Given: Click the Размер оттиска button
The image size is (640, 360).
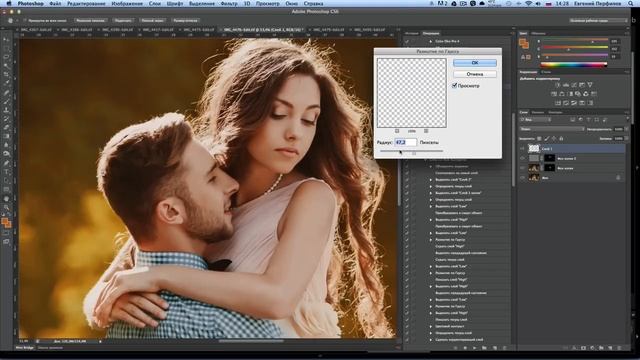Looking at the screenshot, I should coord(185,20).
